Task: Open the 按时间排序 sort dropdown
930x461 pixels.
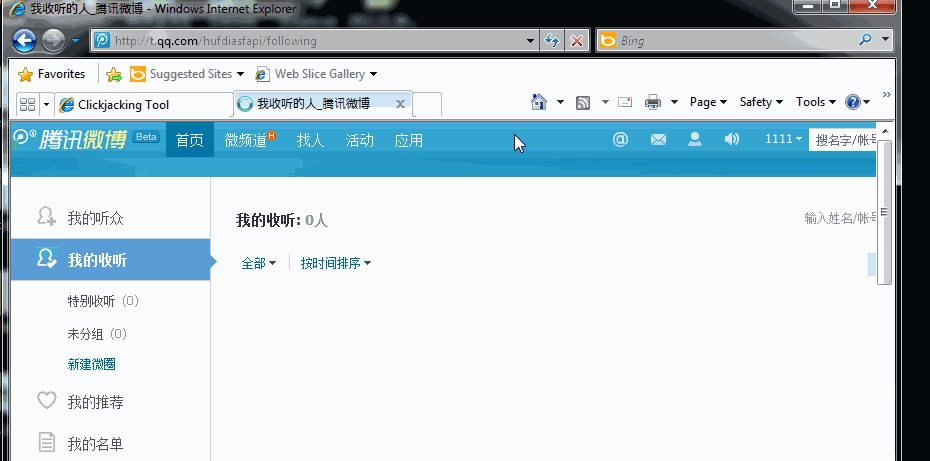Action: 336,263
